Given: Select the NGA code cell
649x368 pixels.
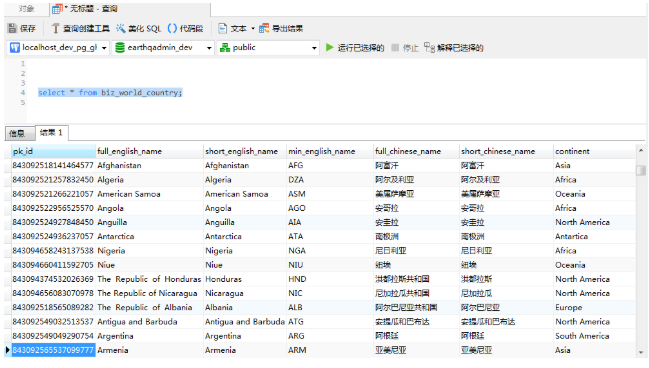Looking at the screenshot, I should coord(330,251).
